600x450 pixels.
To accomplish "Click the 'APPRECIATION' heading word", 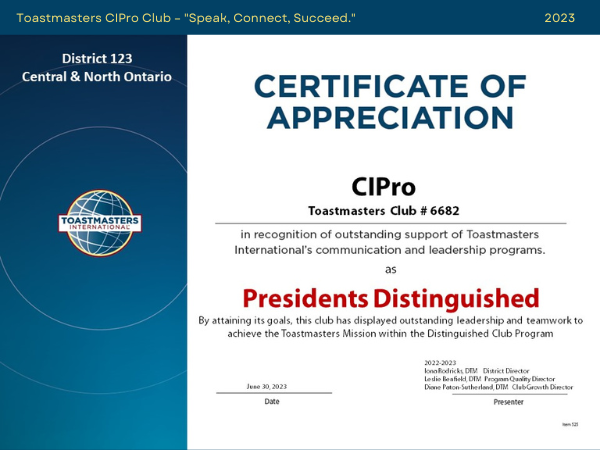I will click(x=390, y=117).
